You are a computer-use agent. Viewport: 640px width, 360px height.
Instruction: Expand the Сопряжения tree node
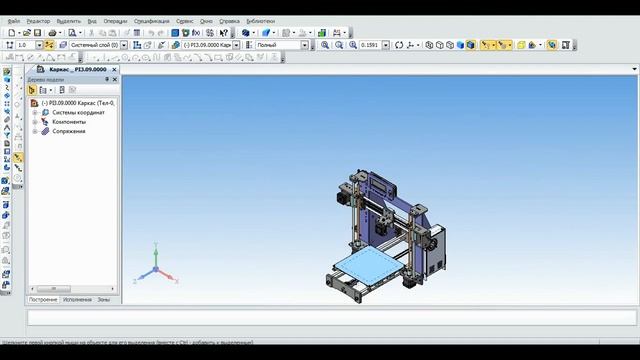click(35, 131)
